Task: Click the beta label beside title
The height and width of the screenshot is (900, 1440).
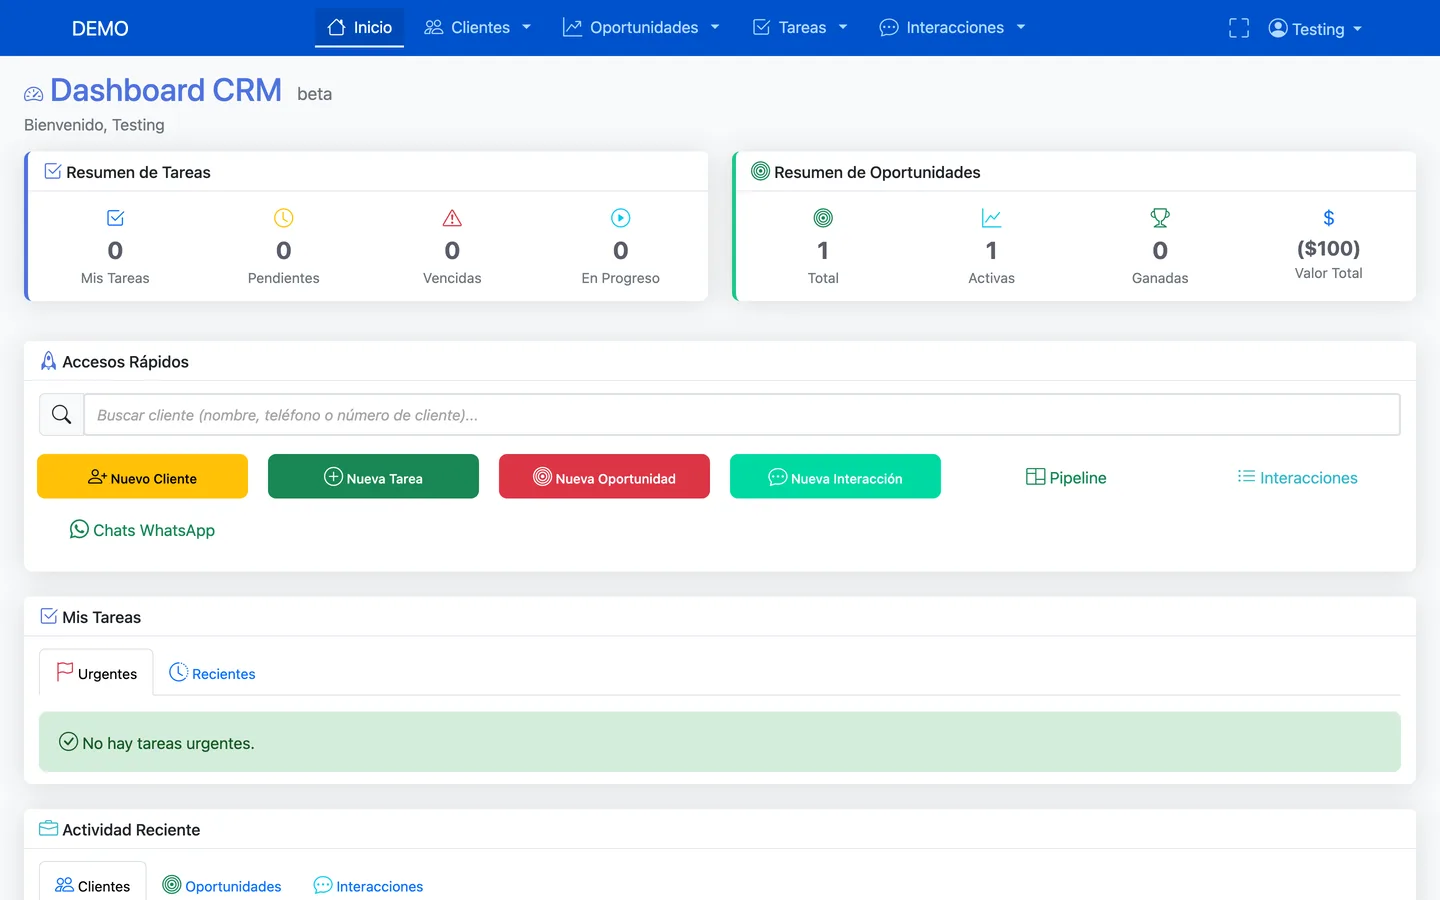Action: (x=314, y=94)
